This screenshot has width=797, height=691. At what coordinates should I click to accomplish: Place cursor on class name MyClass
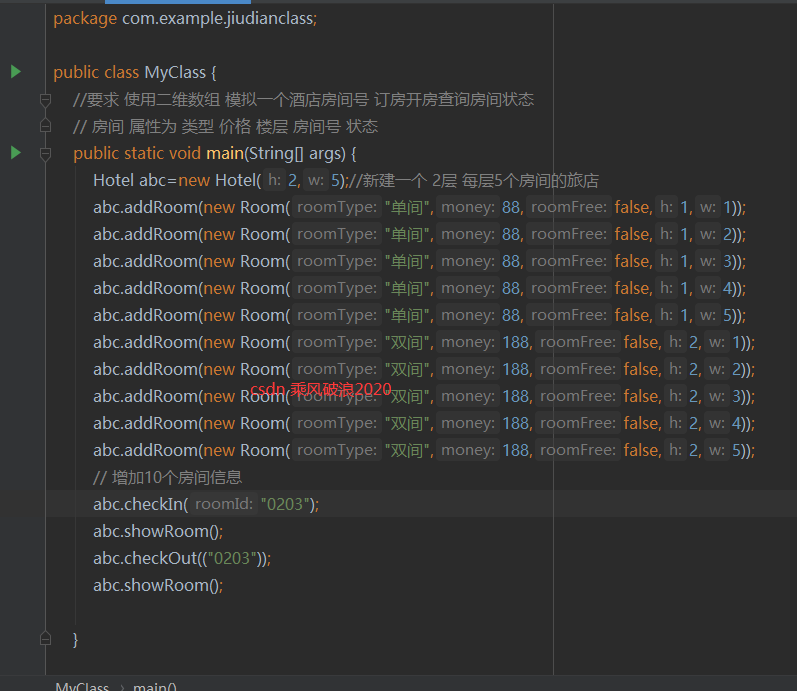coord(175,72)
